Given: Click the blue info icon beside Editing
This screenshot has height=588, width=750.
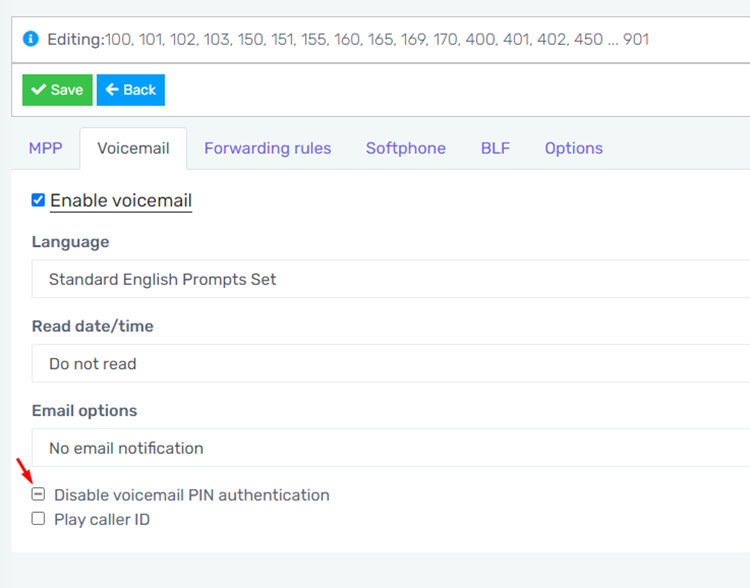Looking at the screenshot, I should pos(31,39).
